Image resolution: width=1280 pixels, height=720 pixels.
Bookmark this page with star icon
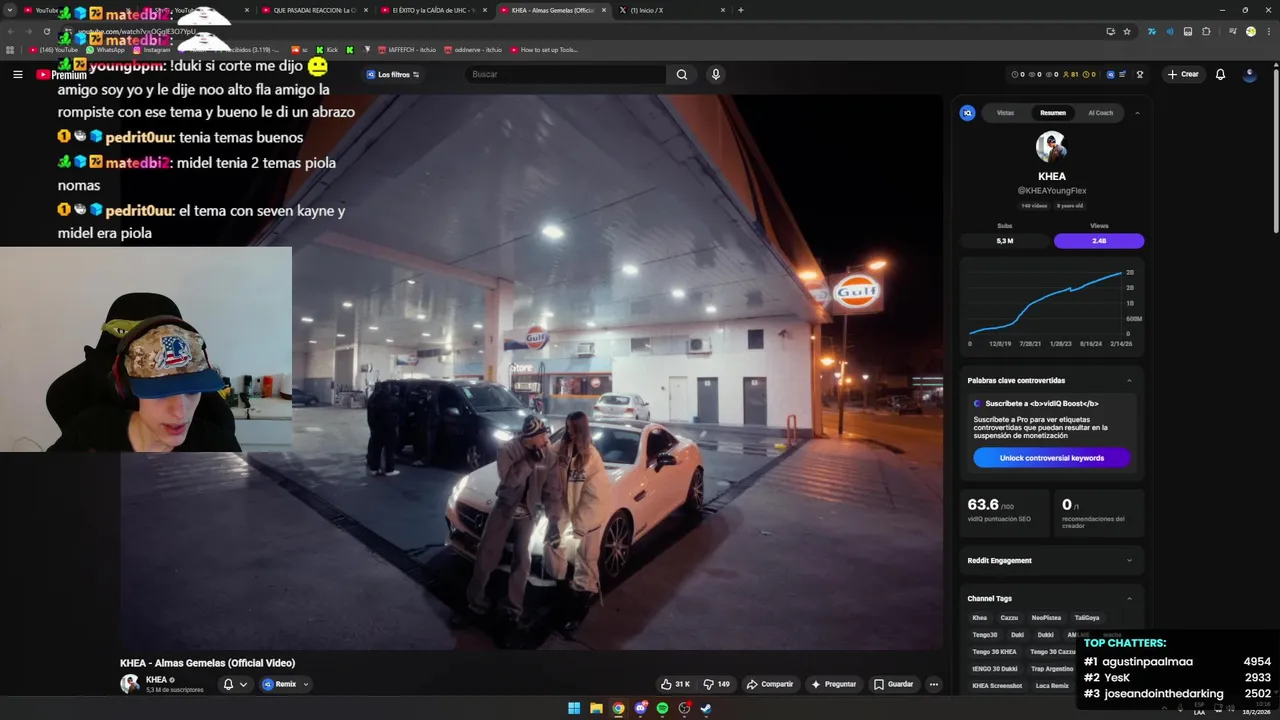[1127, 31]
